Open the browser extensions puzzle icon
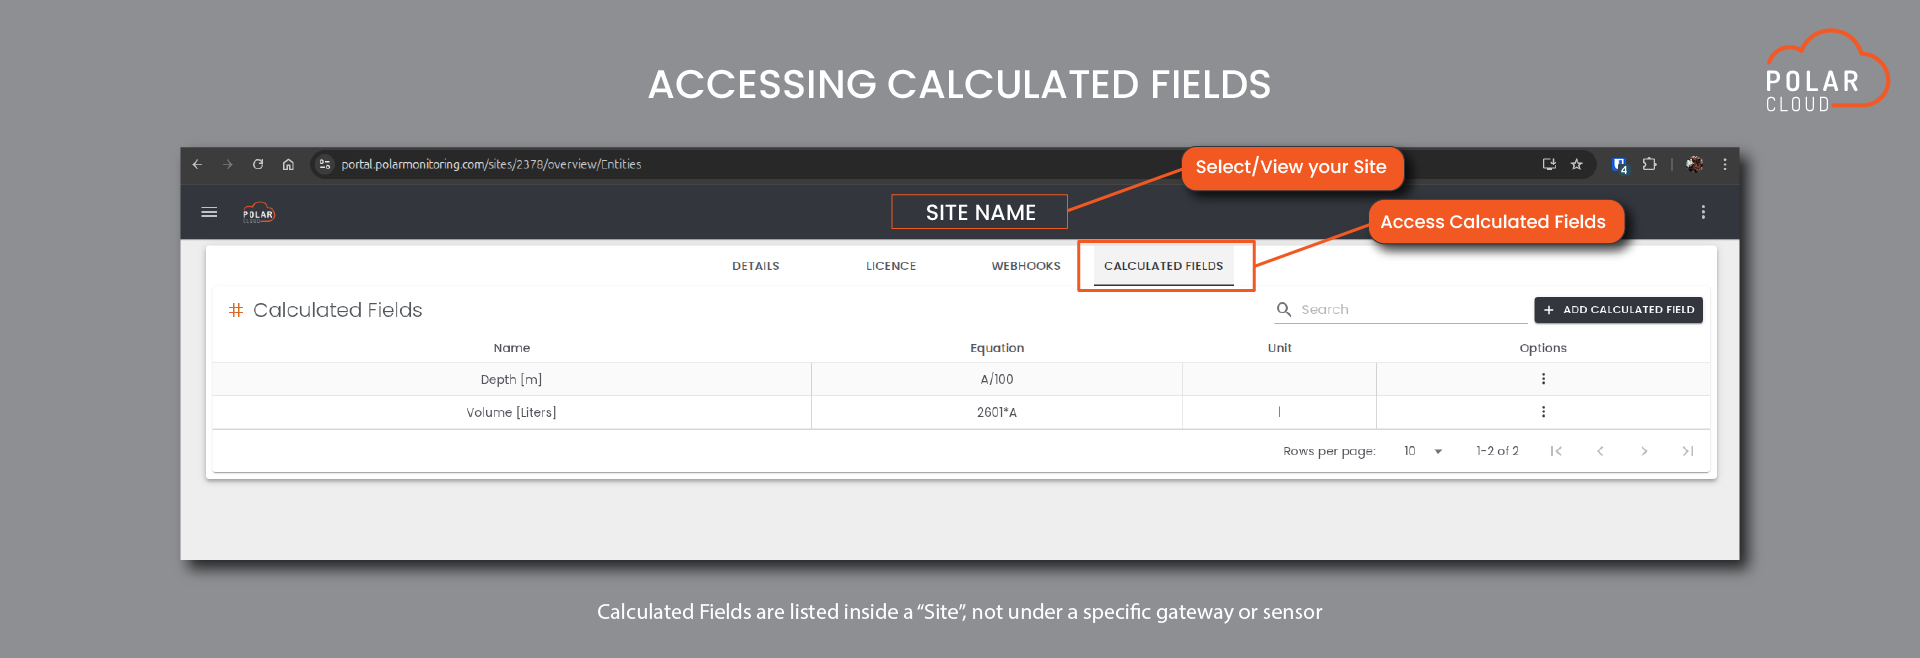 (1650, 164)
